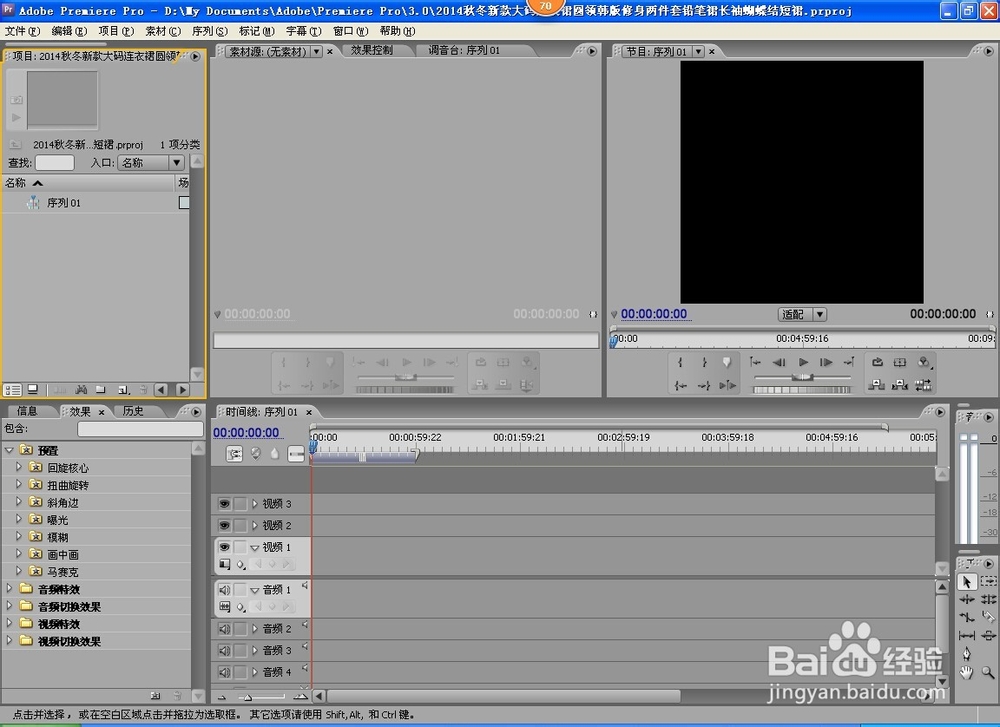Viewport: 1000px width, 727px height.
Task: Select 序列 01 item in project panel
Action: click(x=64, y=203)
